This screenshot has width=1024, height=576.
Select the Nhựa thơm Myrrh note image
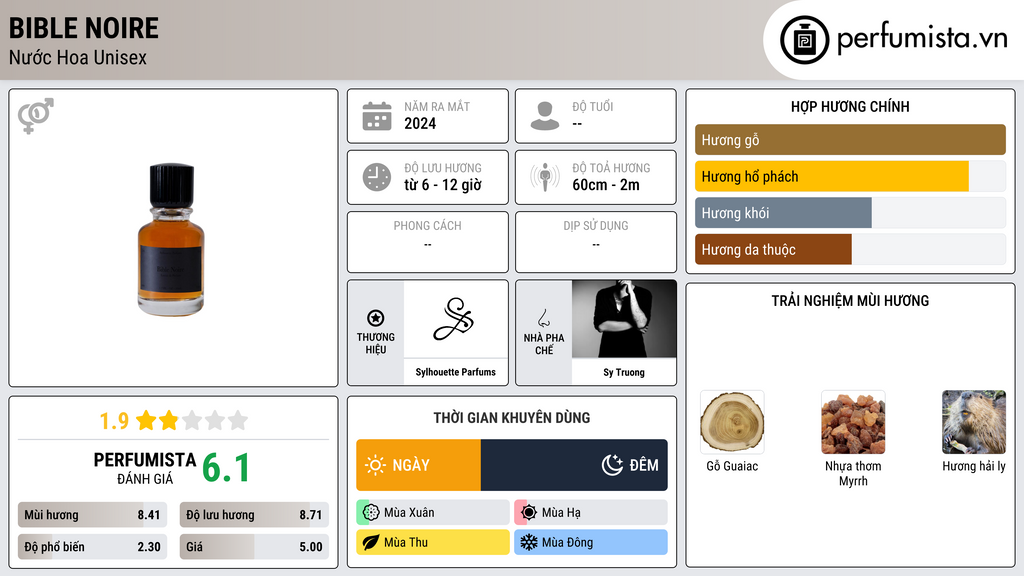coord(853,423)
